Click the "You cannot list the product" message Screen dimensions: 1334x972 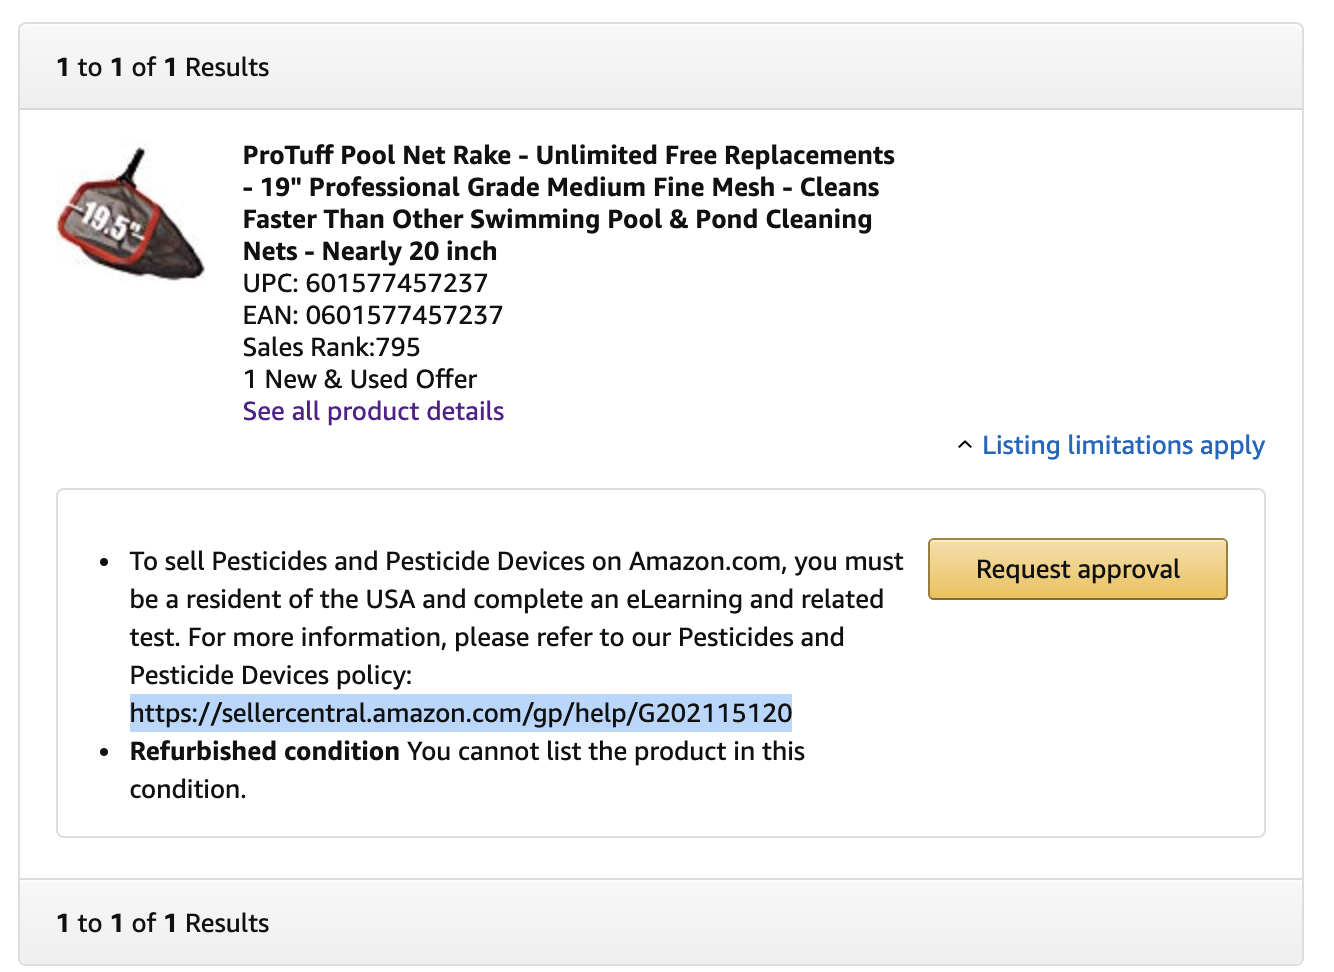(x=467, y=770)
